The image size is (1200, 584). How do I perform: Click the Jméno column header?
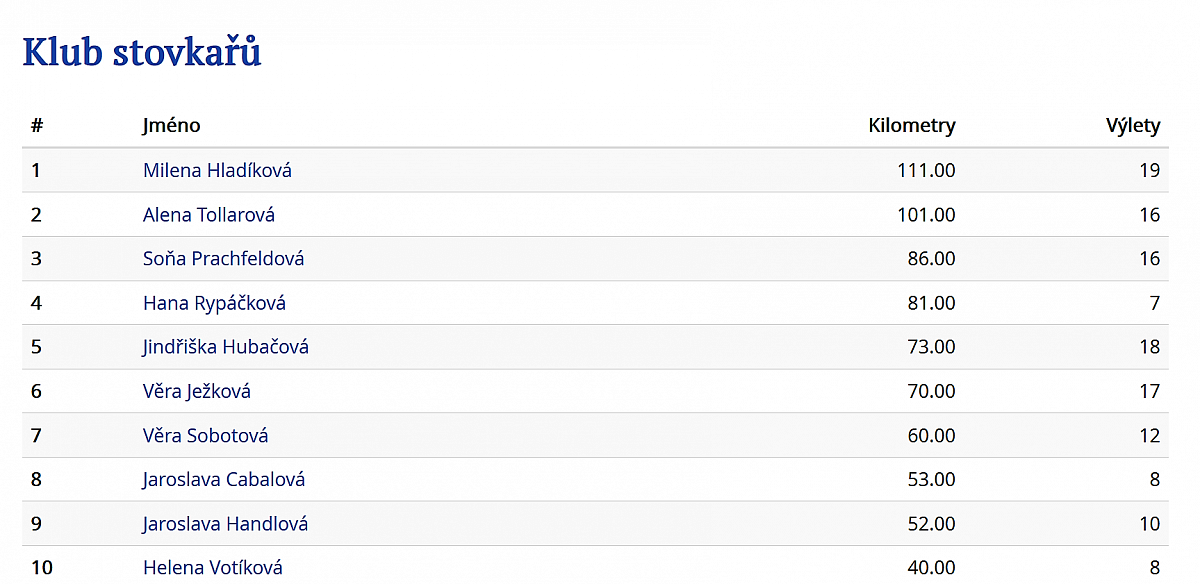pyautogui.click(x=171, y=126)
